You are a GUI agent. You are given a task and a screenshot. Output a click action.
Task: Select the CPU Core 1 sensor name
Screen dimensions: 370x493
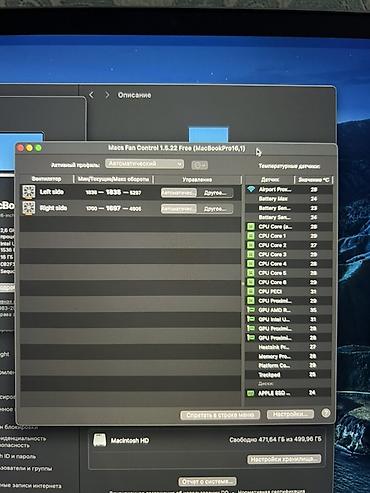click(272, 236)
